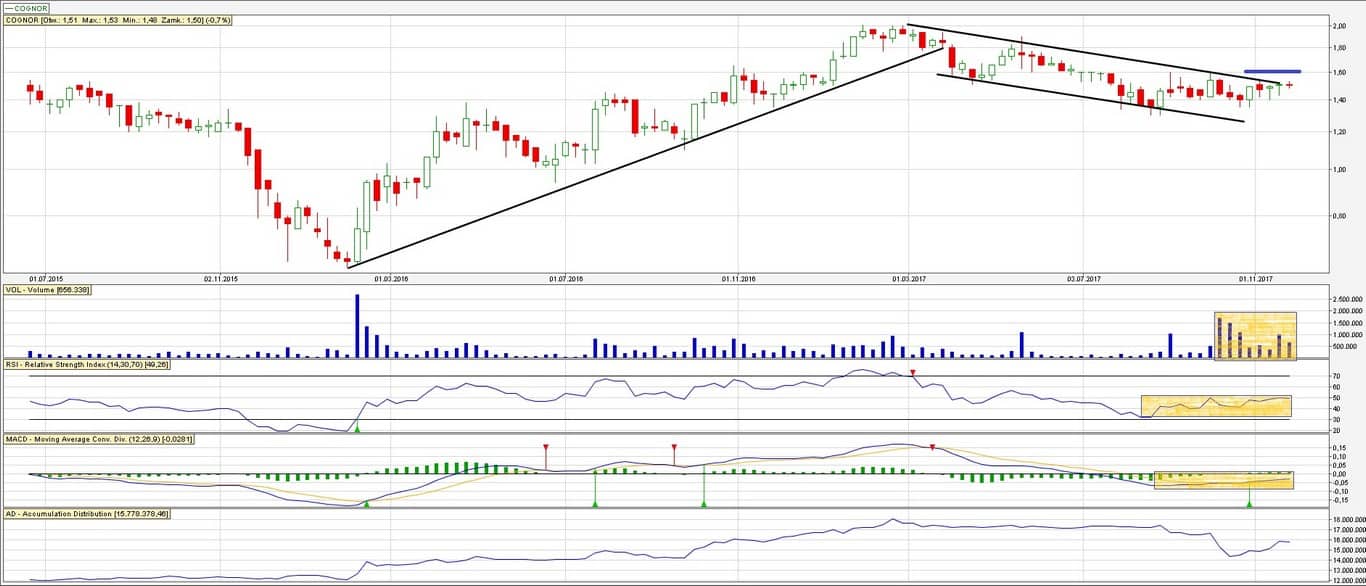Click rightmost green MACD arrow near 01.11.2017
Screen dimensions: 1366x586
(1249, 504)
